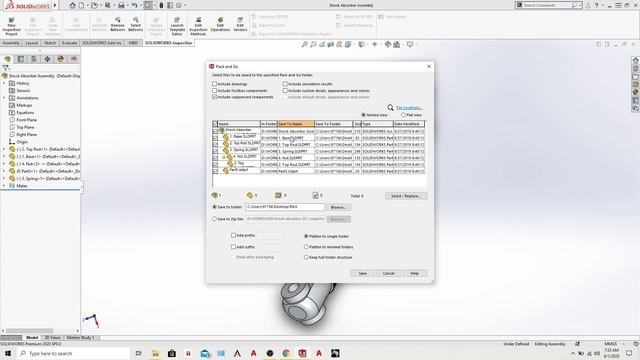
Task: Check the Add prefix checkbox
Action: point(233,235)
